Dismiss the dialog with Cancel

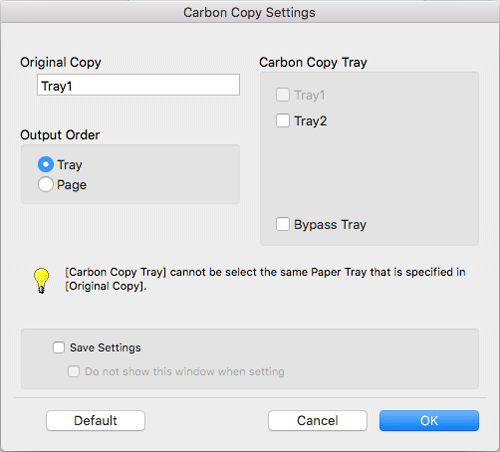(318, 420)
